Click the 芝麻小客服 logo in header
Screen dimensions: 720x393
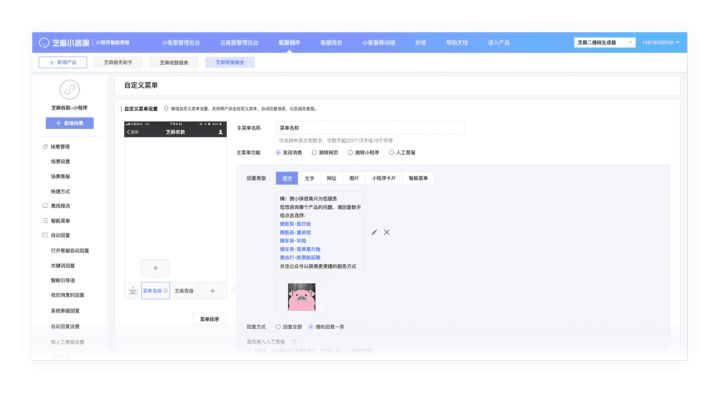64,43
